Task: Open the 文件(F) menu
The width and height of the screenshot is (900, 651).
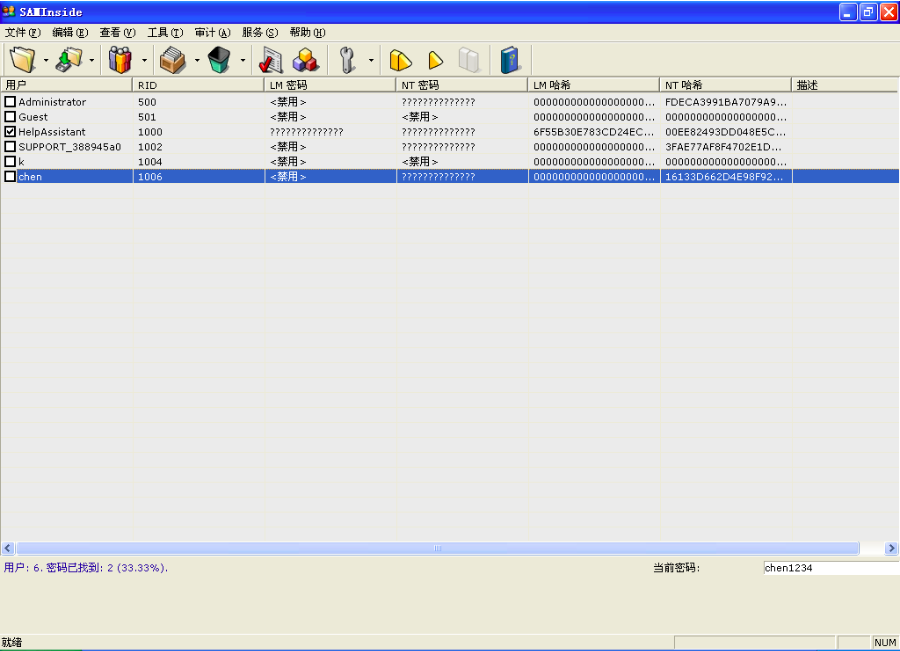Action: coord(22,32)
